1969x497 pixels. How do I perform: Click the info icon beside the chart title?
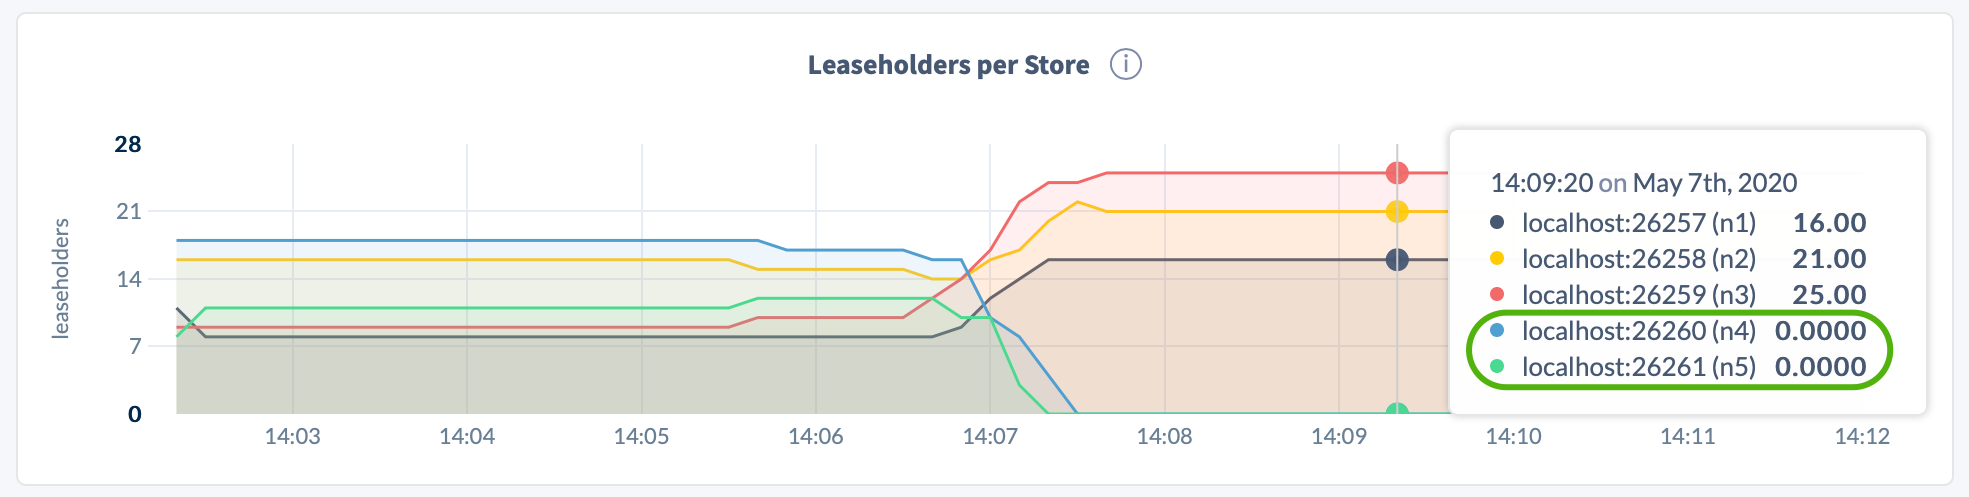pos(1126,65)
